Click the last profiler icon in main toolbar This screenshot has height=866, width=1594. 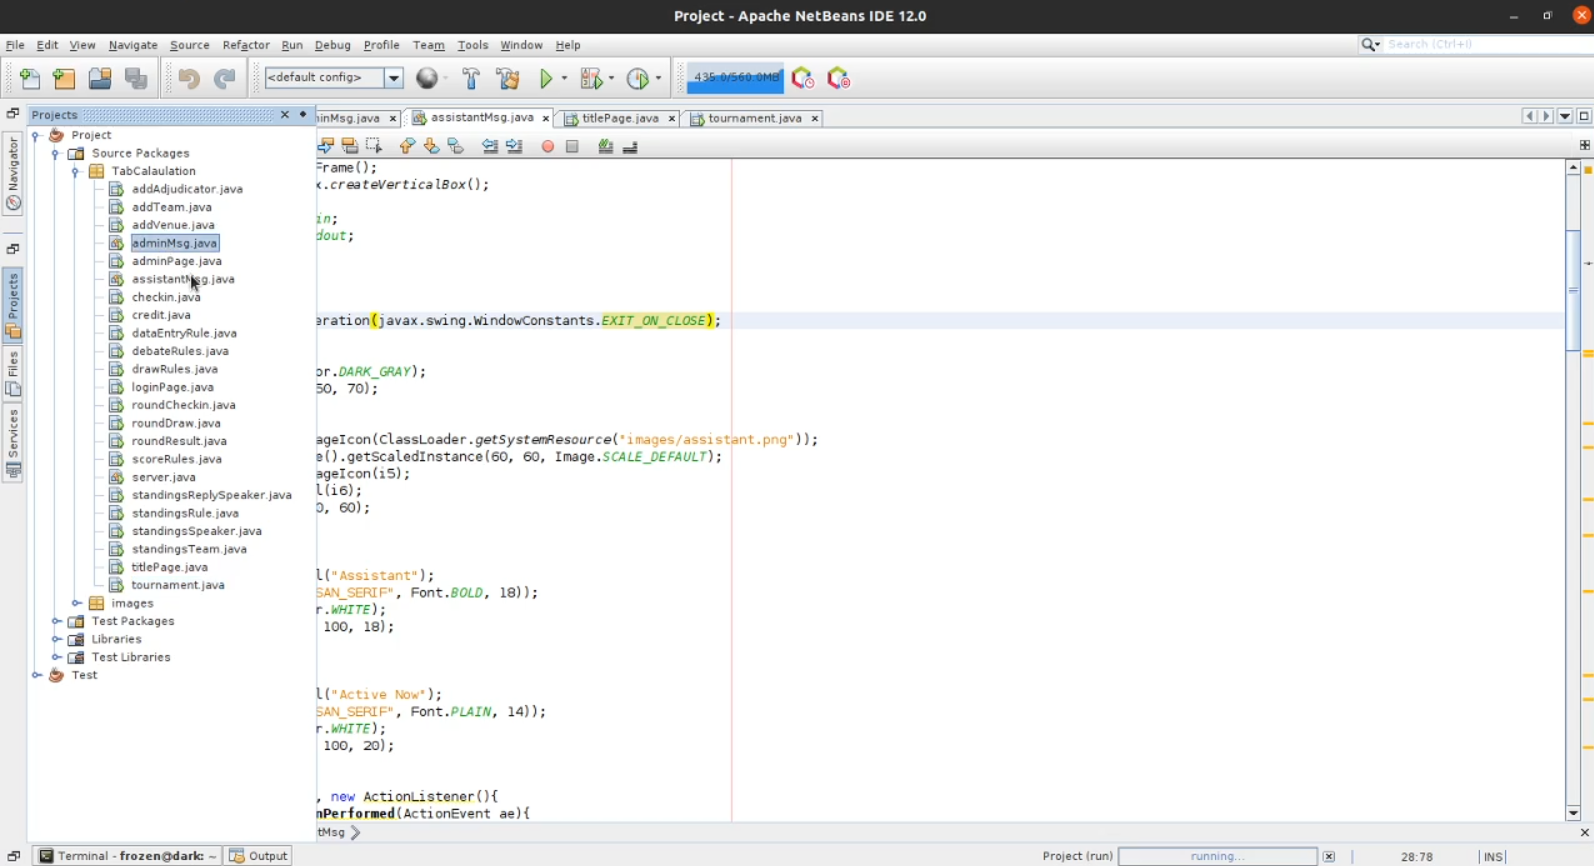click(838, 78)
